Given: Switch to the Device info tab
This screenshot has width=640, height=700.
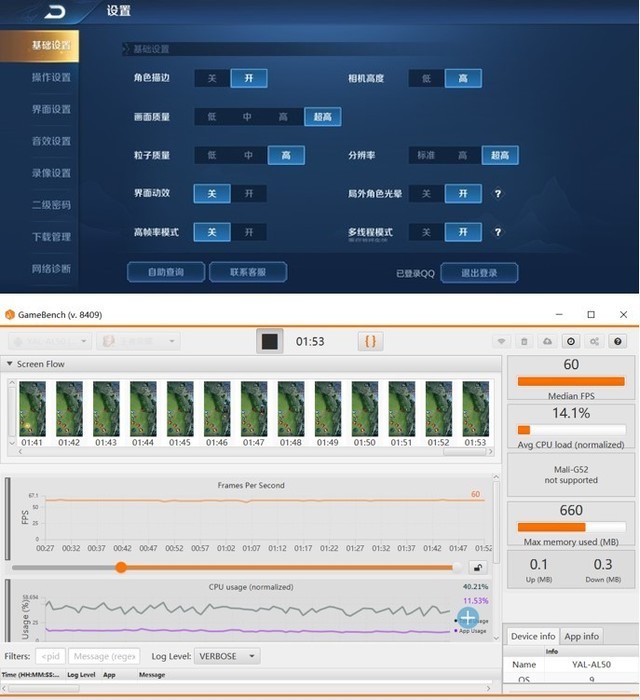Looking at the screenshot, I should pyautogui.click(x=533, y=636).
